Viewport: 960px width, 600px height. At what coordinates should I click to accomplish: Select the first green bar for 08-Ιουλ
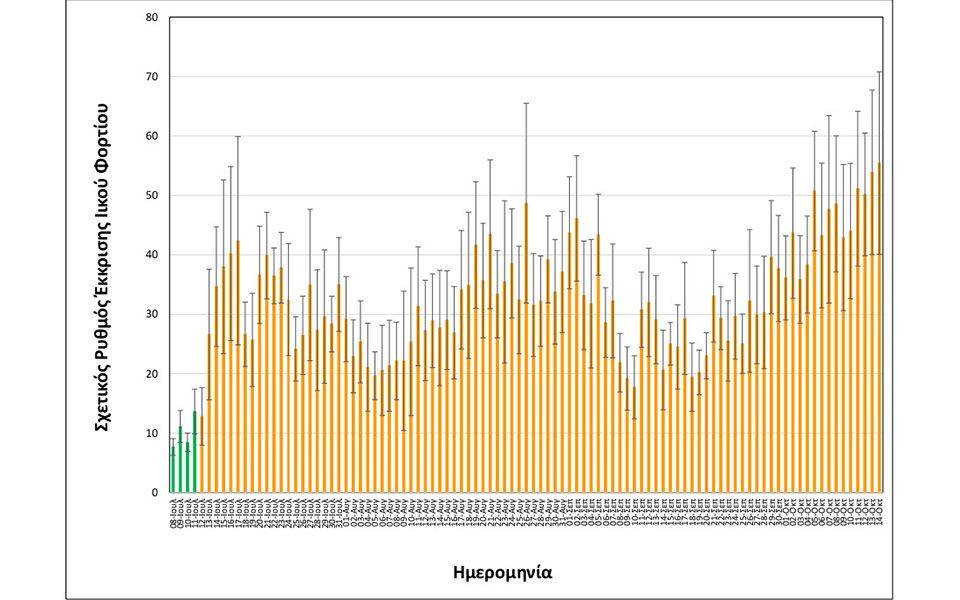[x=173, y=470]
